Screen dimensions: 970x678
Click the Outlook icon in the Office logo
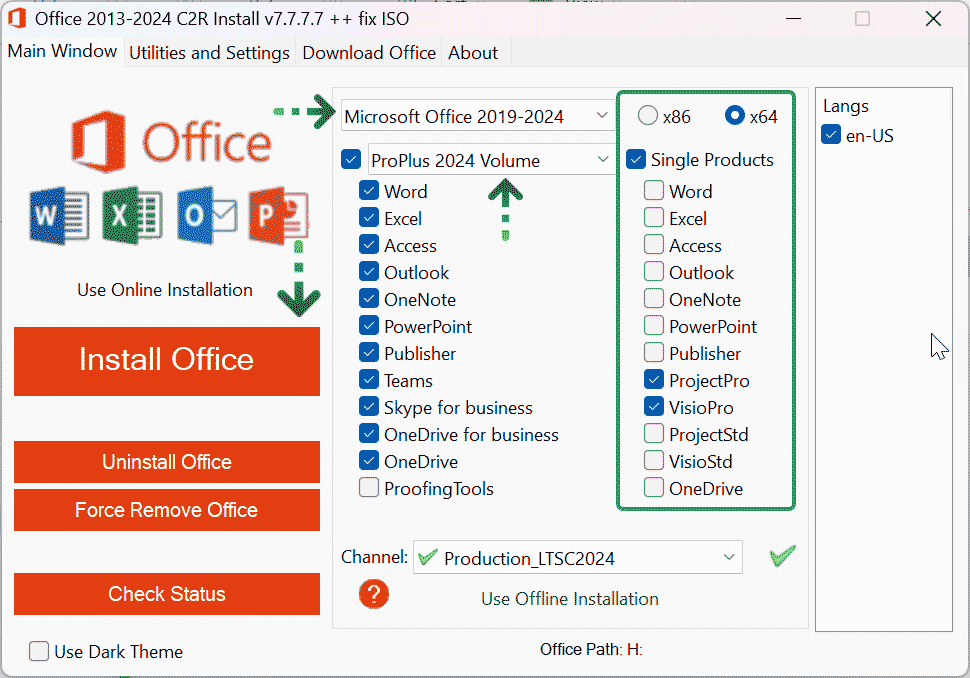[x=206, y=215]
